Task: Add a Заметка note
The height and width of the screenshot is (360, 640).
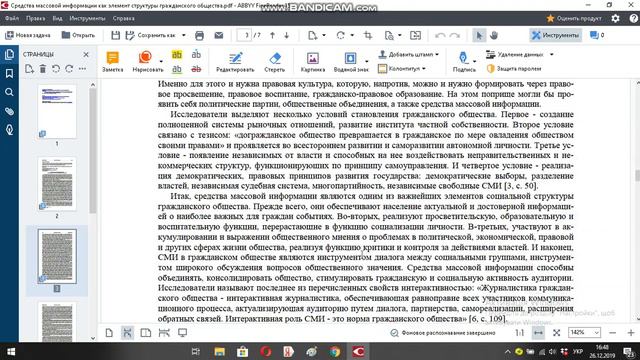Action: (x=113, y=62)
